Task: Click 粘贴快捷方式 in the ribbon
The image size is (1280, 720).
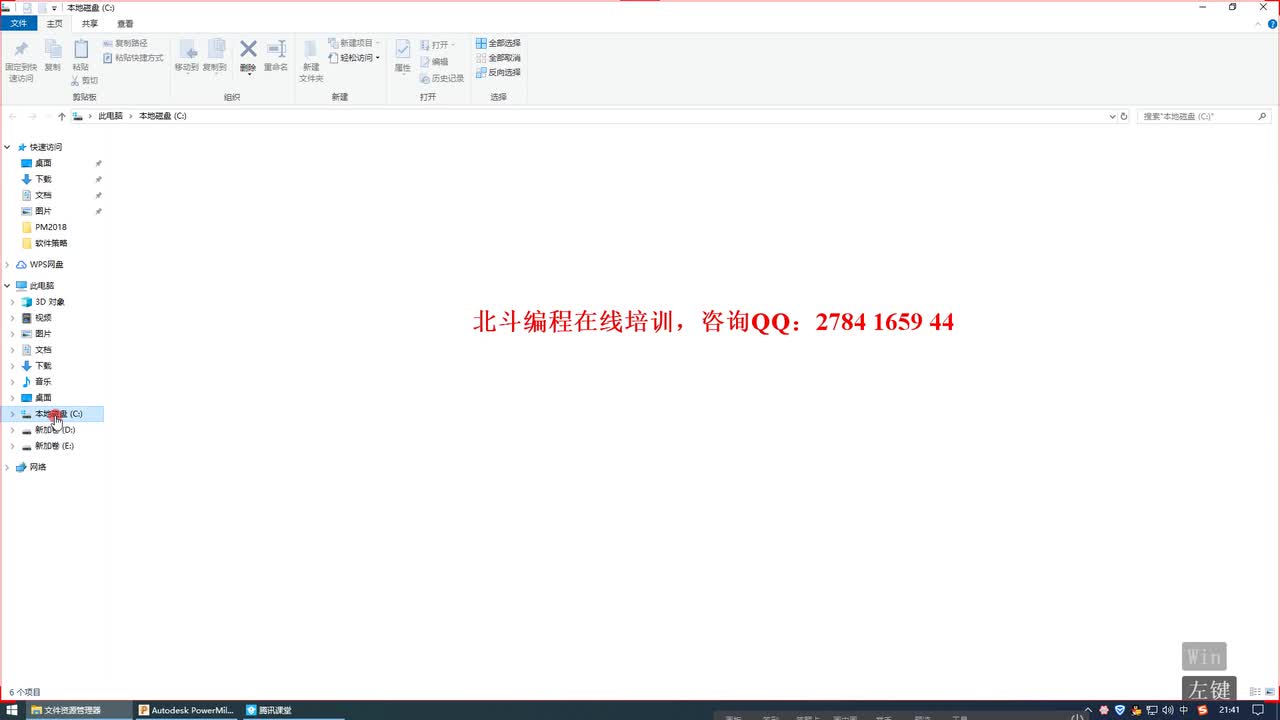Action: point(133,58)
